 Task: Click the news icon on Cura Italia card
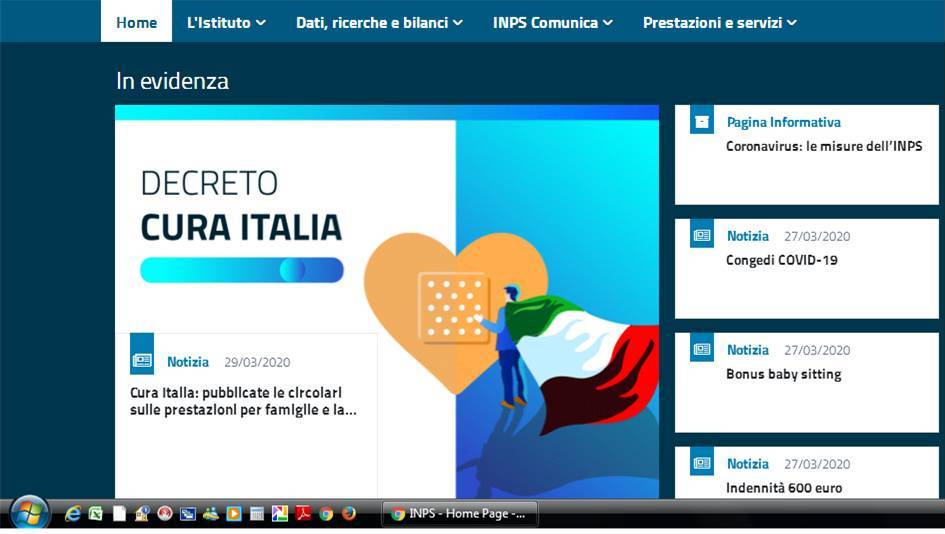click(x=142, y=361)
